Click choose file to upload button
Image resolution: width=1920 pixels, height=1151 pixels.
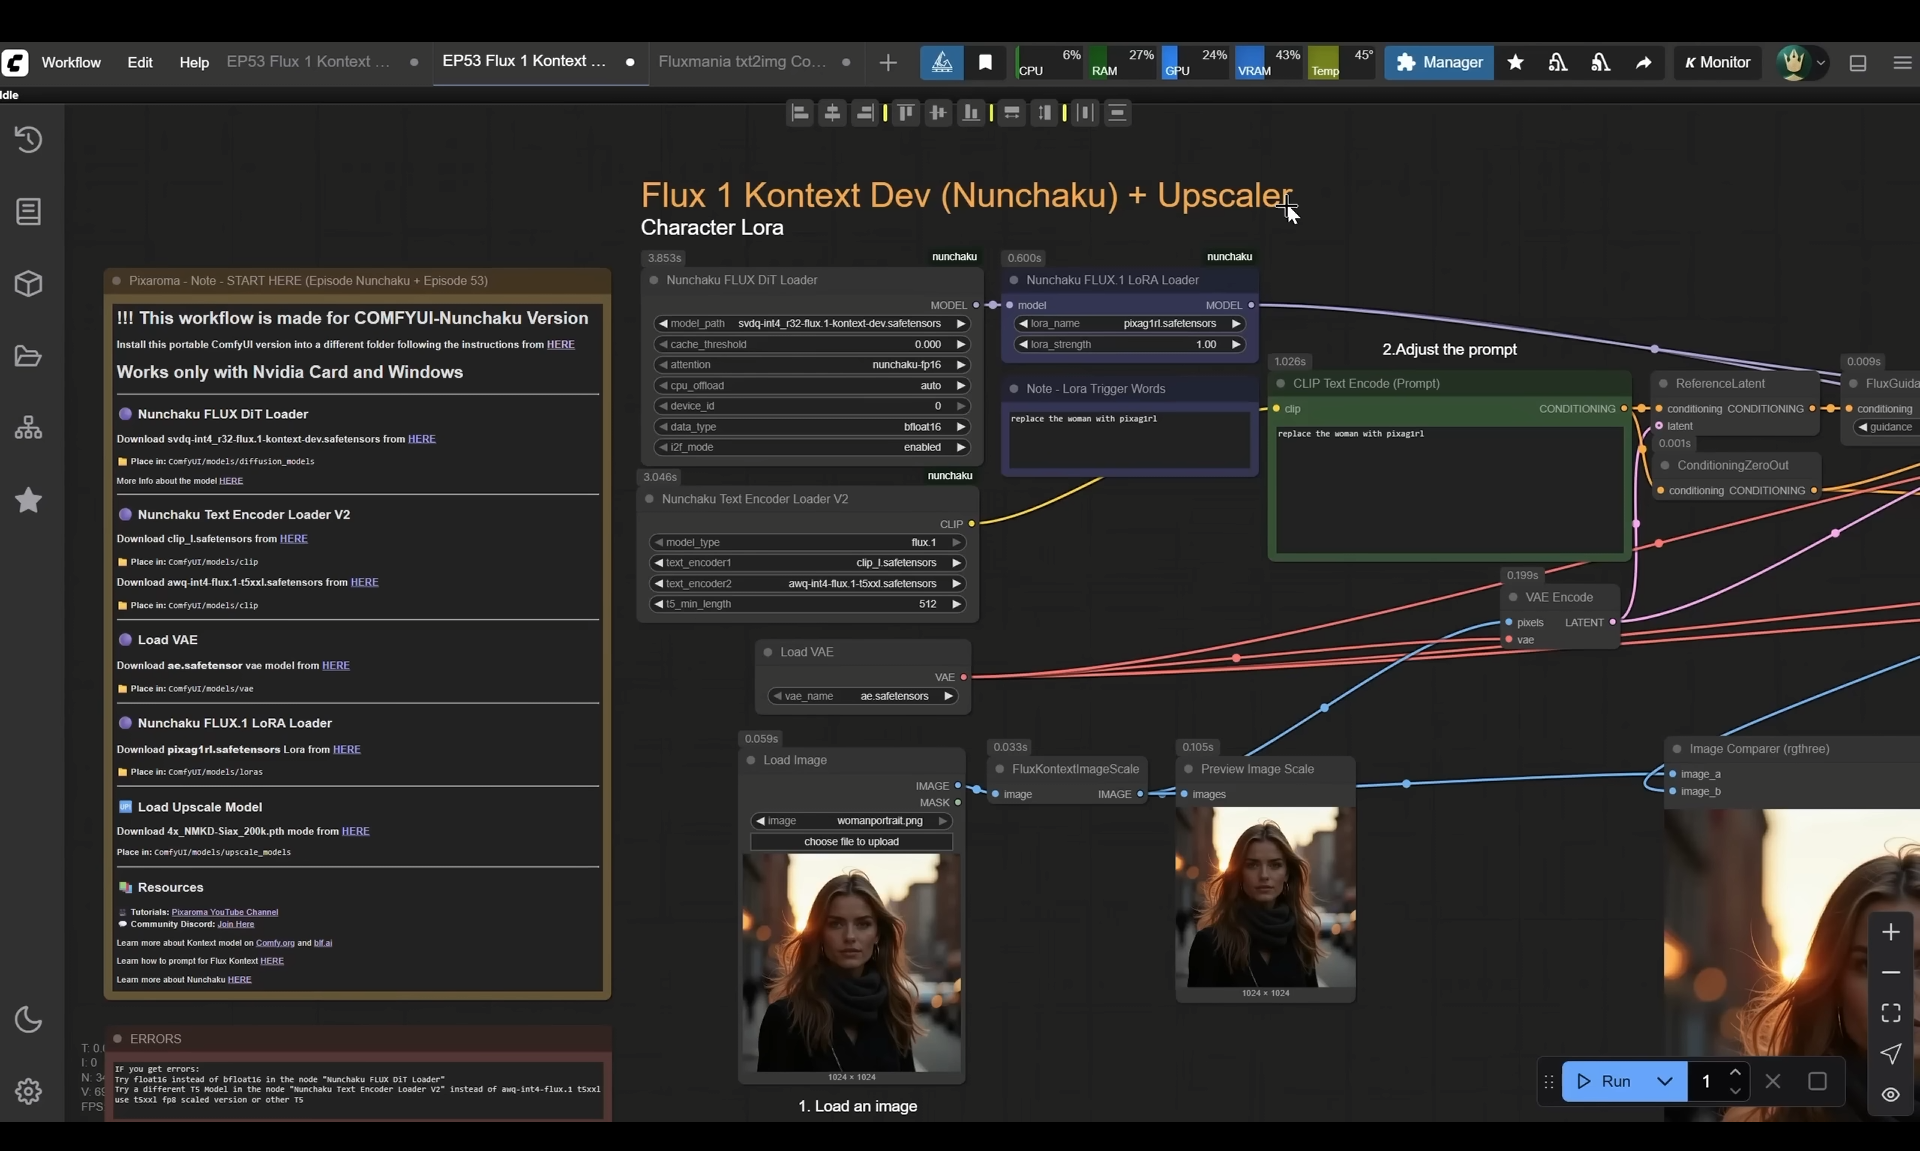tap(851, 842)
